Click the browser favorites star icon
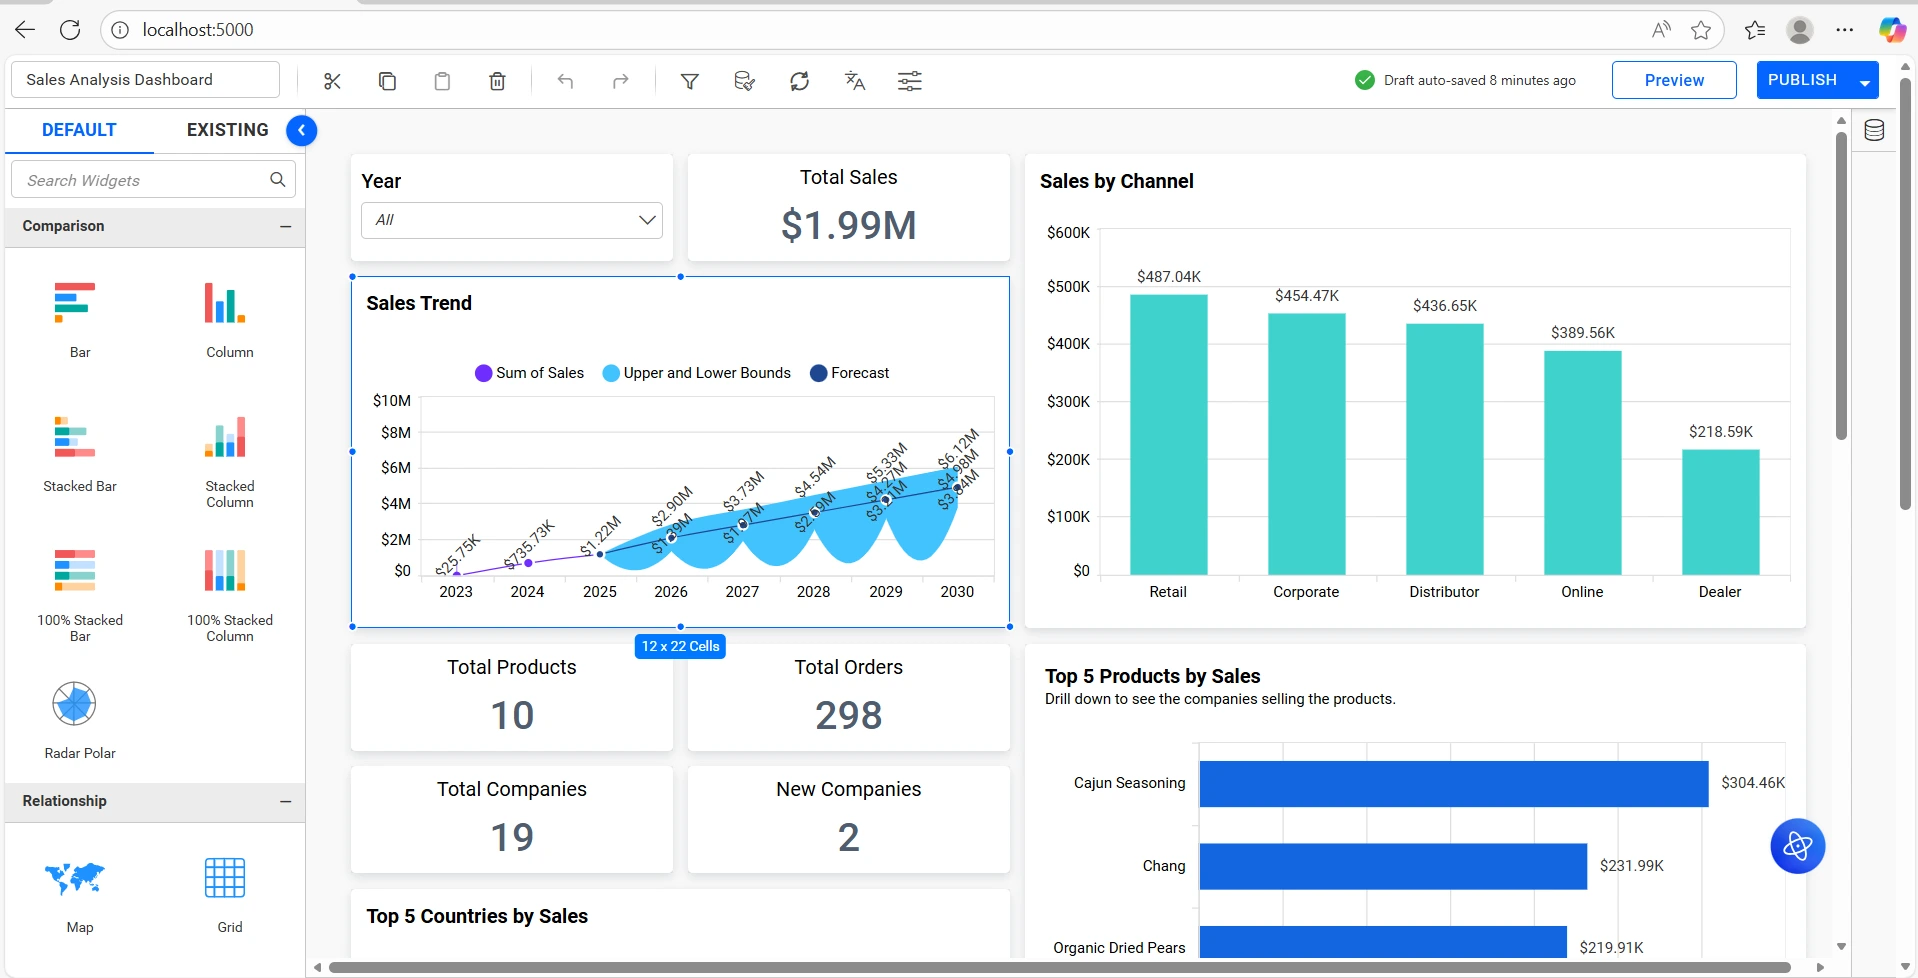 [1701, 30]
